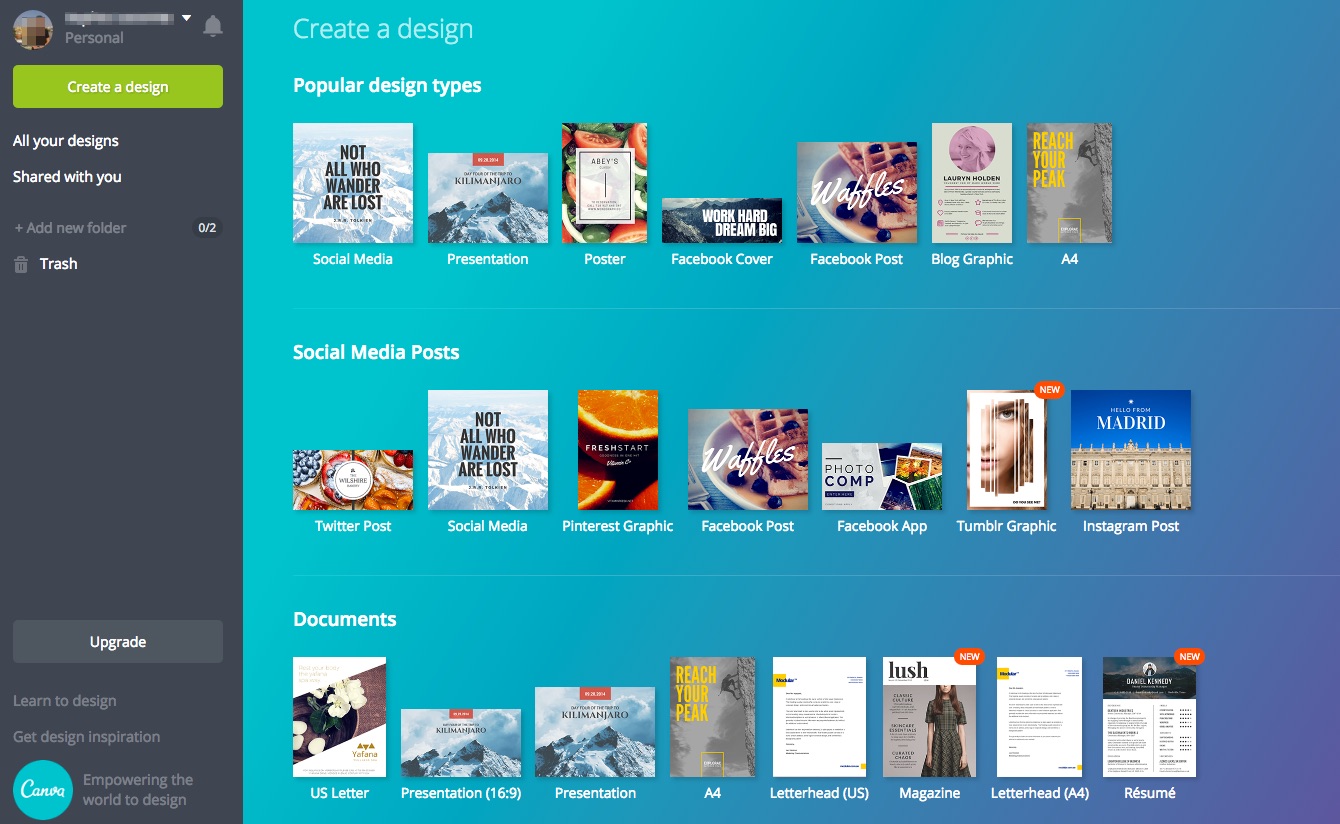Select the Letterhead (US) thumbnail
The image size is (1340, 824).
point(819,717)
